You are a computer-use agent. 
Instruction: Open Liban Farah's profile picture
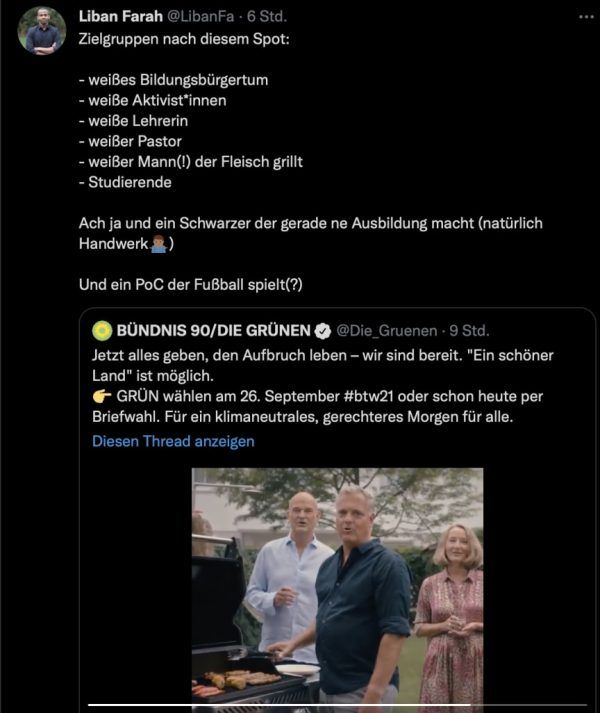(x=42, y=31)
